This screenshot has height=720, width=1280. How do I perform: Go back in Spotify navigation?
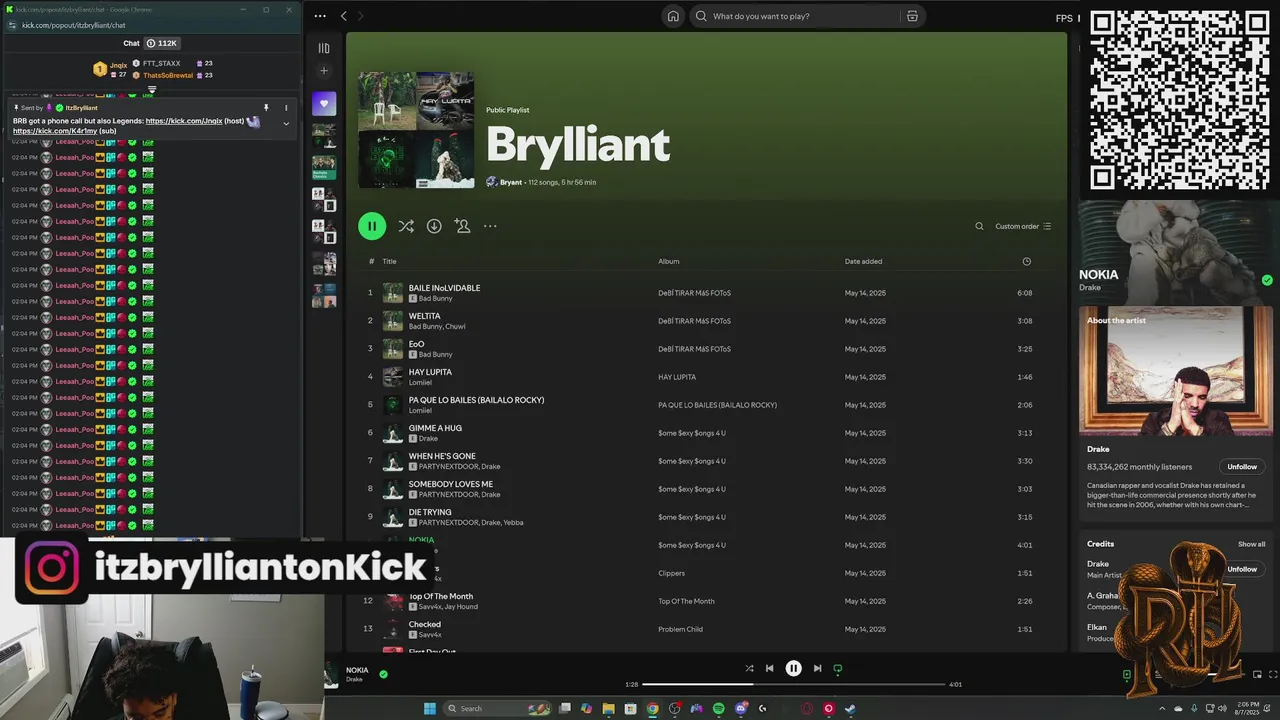(x=344, y=16)
